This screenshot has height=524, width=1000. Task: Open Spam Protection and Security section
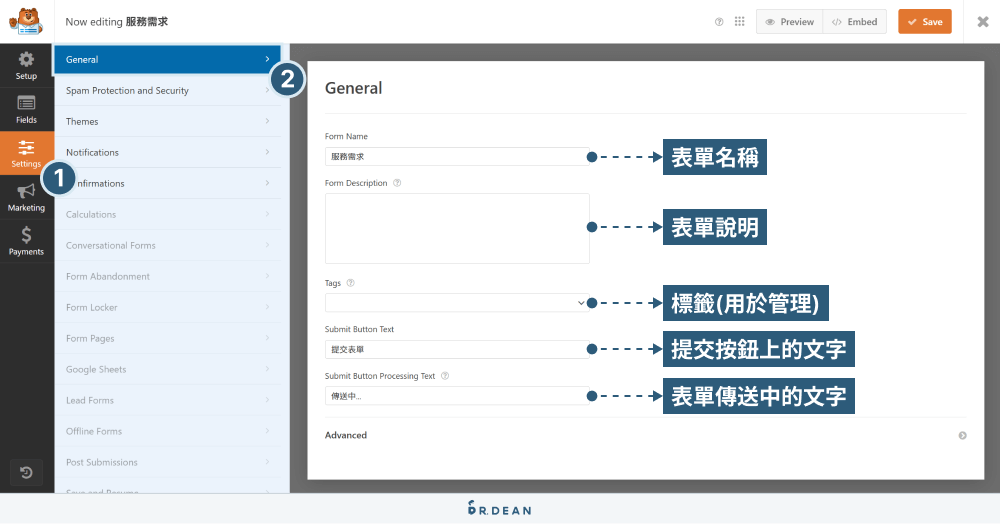point(168,91)
